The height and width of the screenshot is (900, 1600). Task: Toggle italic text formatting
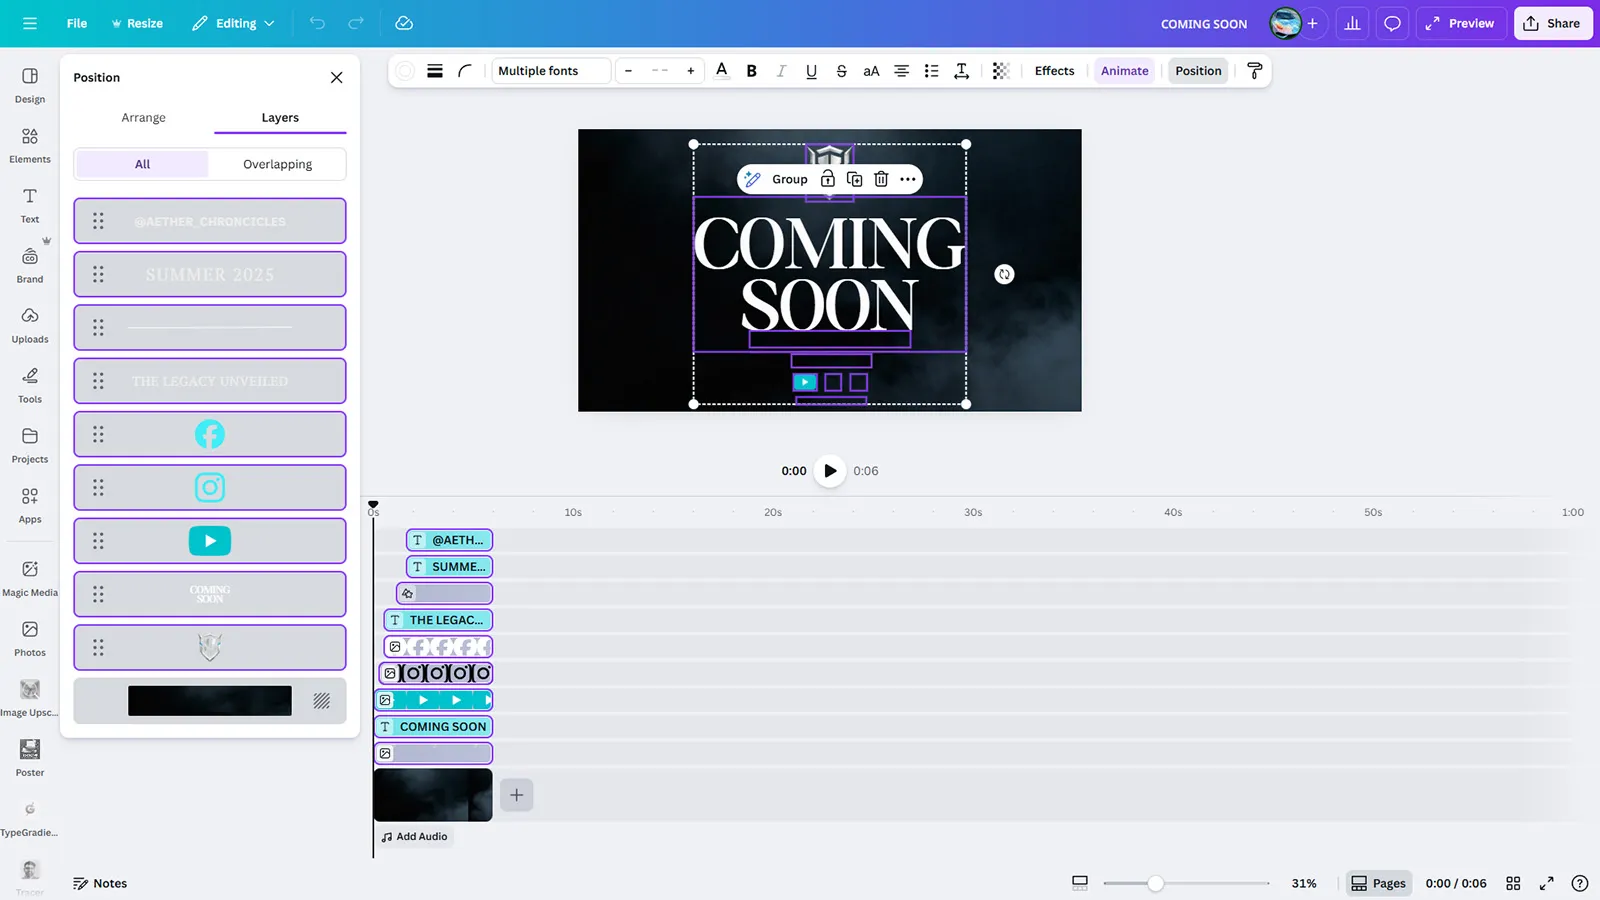781,71
